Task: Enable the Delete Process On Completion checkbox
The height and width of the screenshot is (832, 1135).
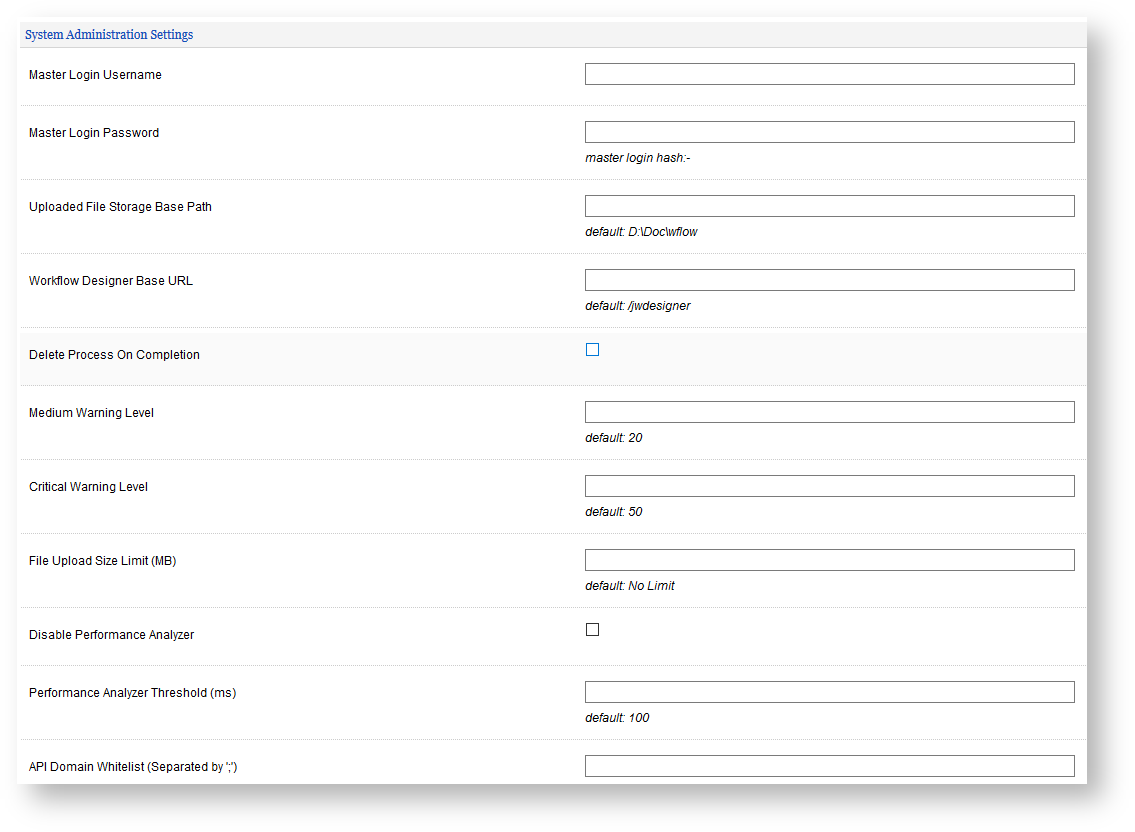Action: tap(592, 350)
